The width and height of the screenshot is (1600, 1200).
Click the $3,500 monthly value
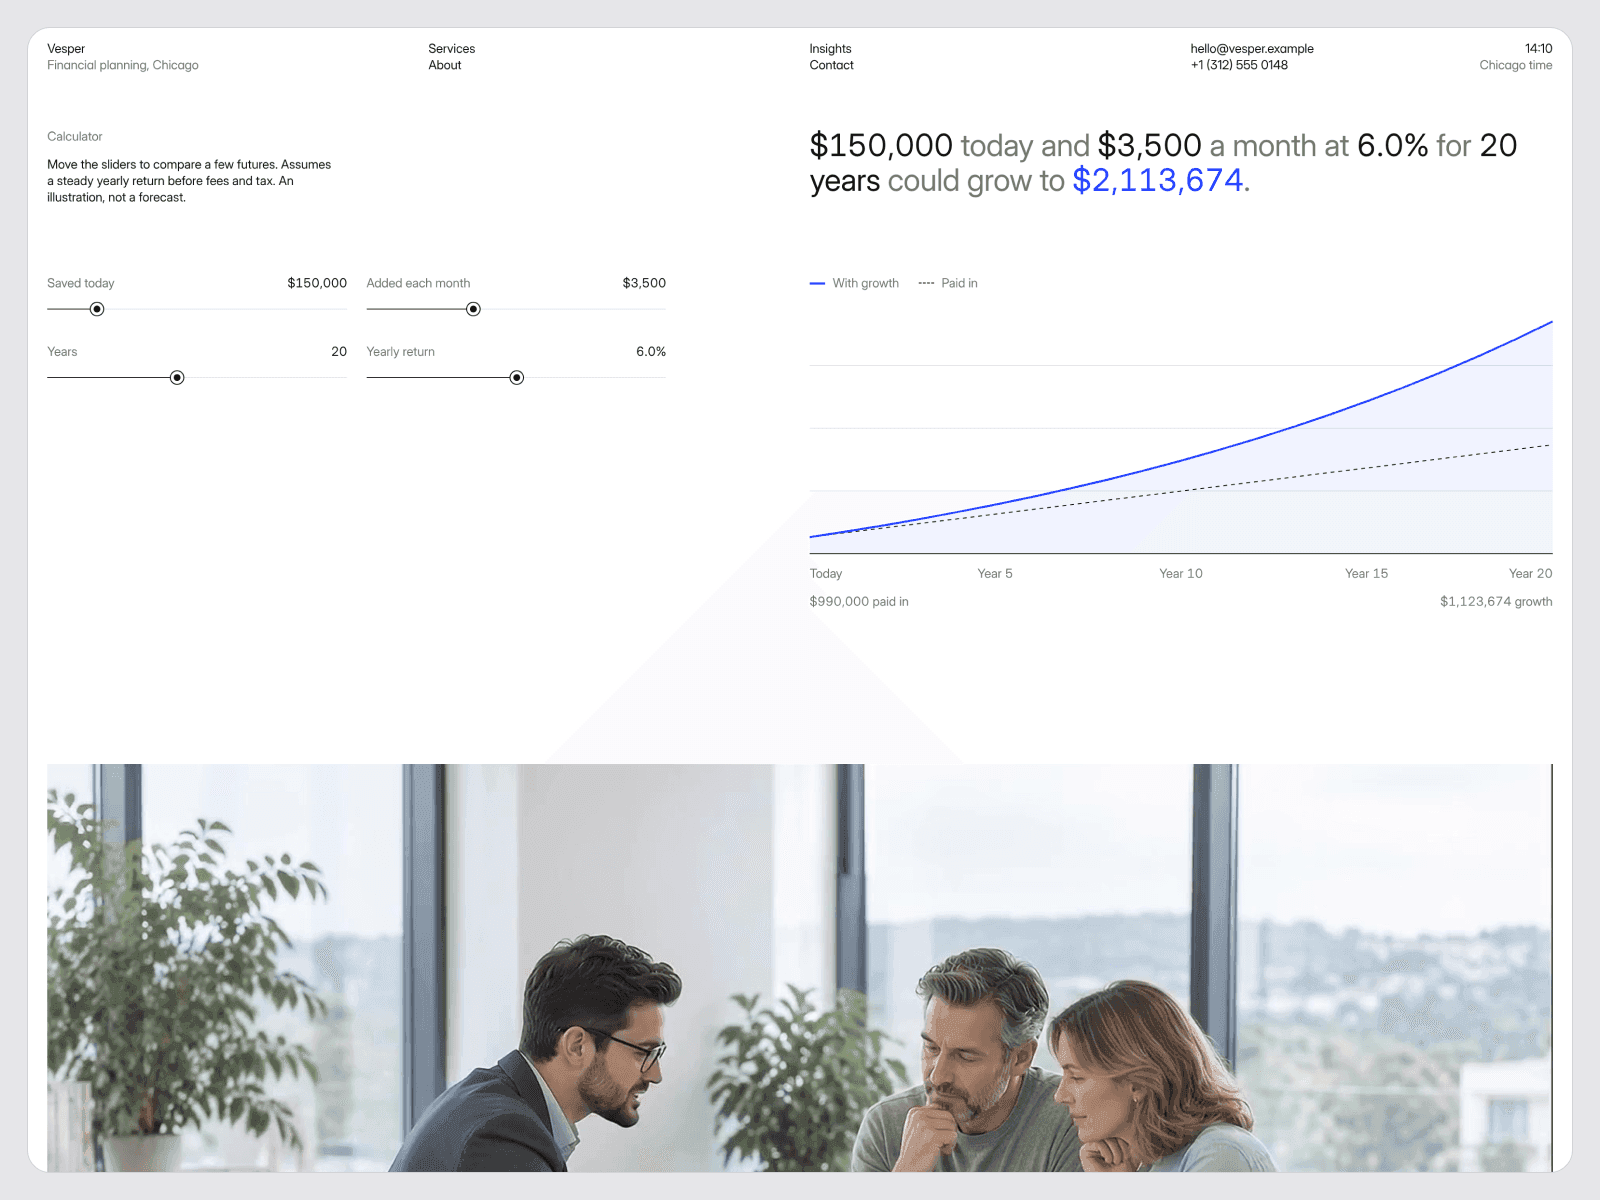[644, 283]
